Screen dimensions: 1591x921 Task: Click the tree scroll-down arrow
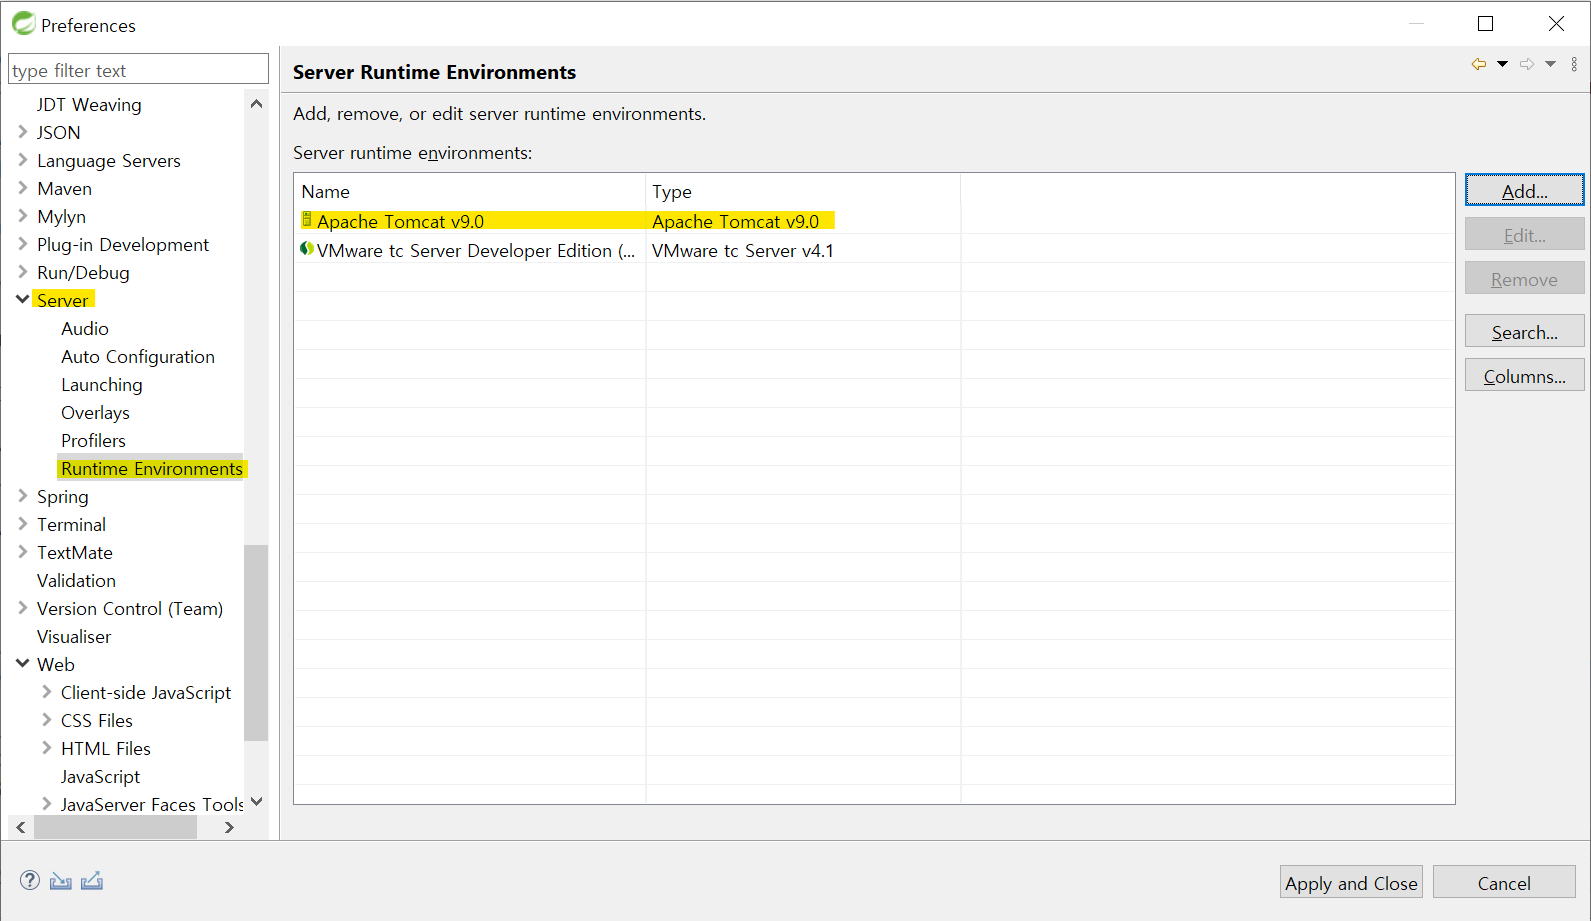[256, 802]
